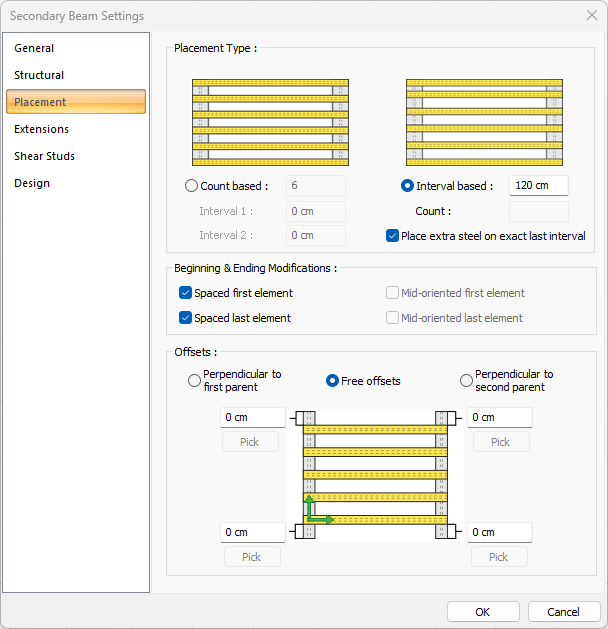The image size is (608, 629).
Task: Click the offsets preview diagram
Action: 375,474
